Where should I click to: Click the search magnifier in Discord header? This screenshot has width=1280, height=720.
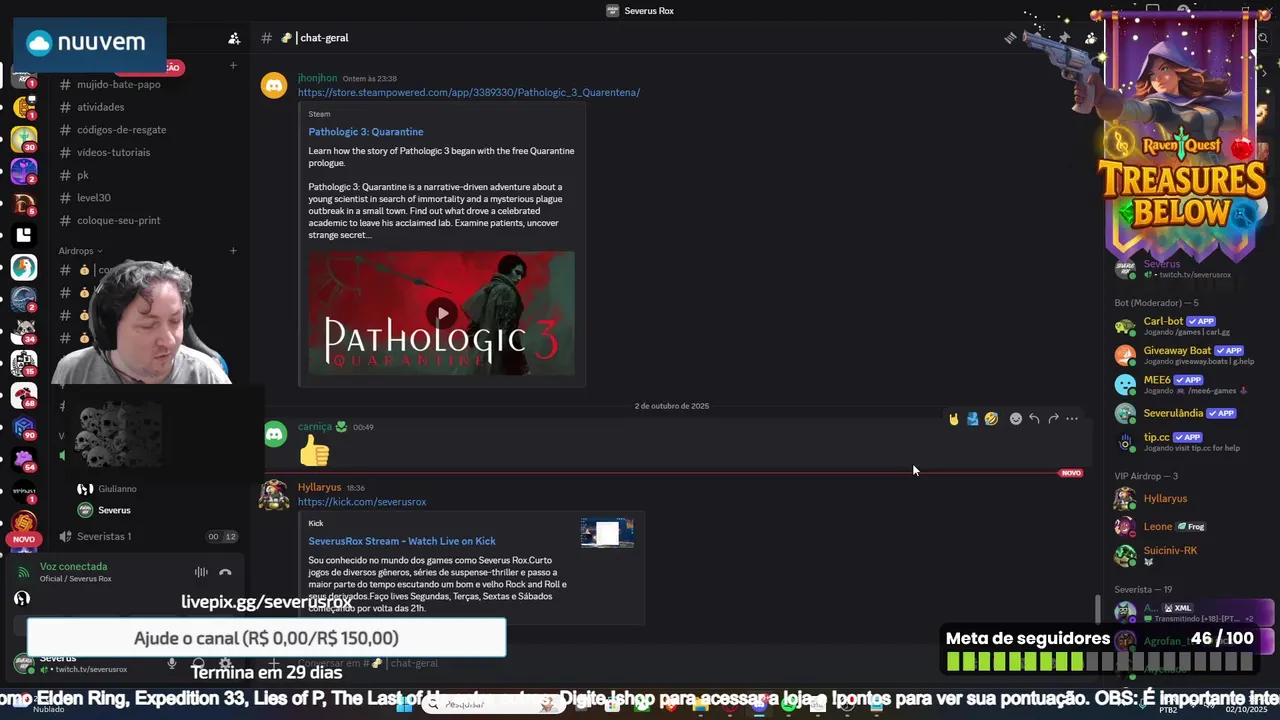click(x=1263, y=38)
